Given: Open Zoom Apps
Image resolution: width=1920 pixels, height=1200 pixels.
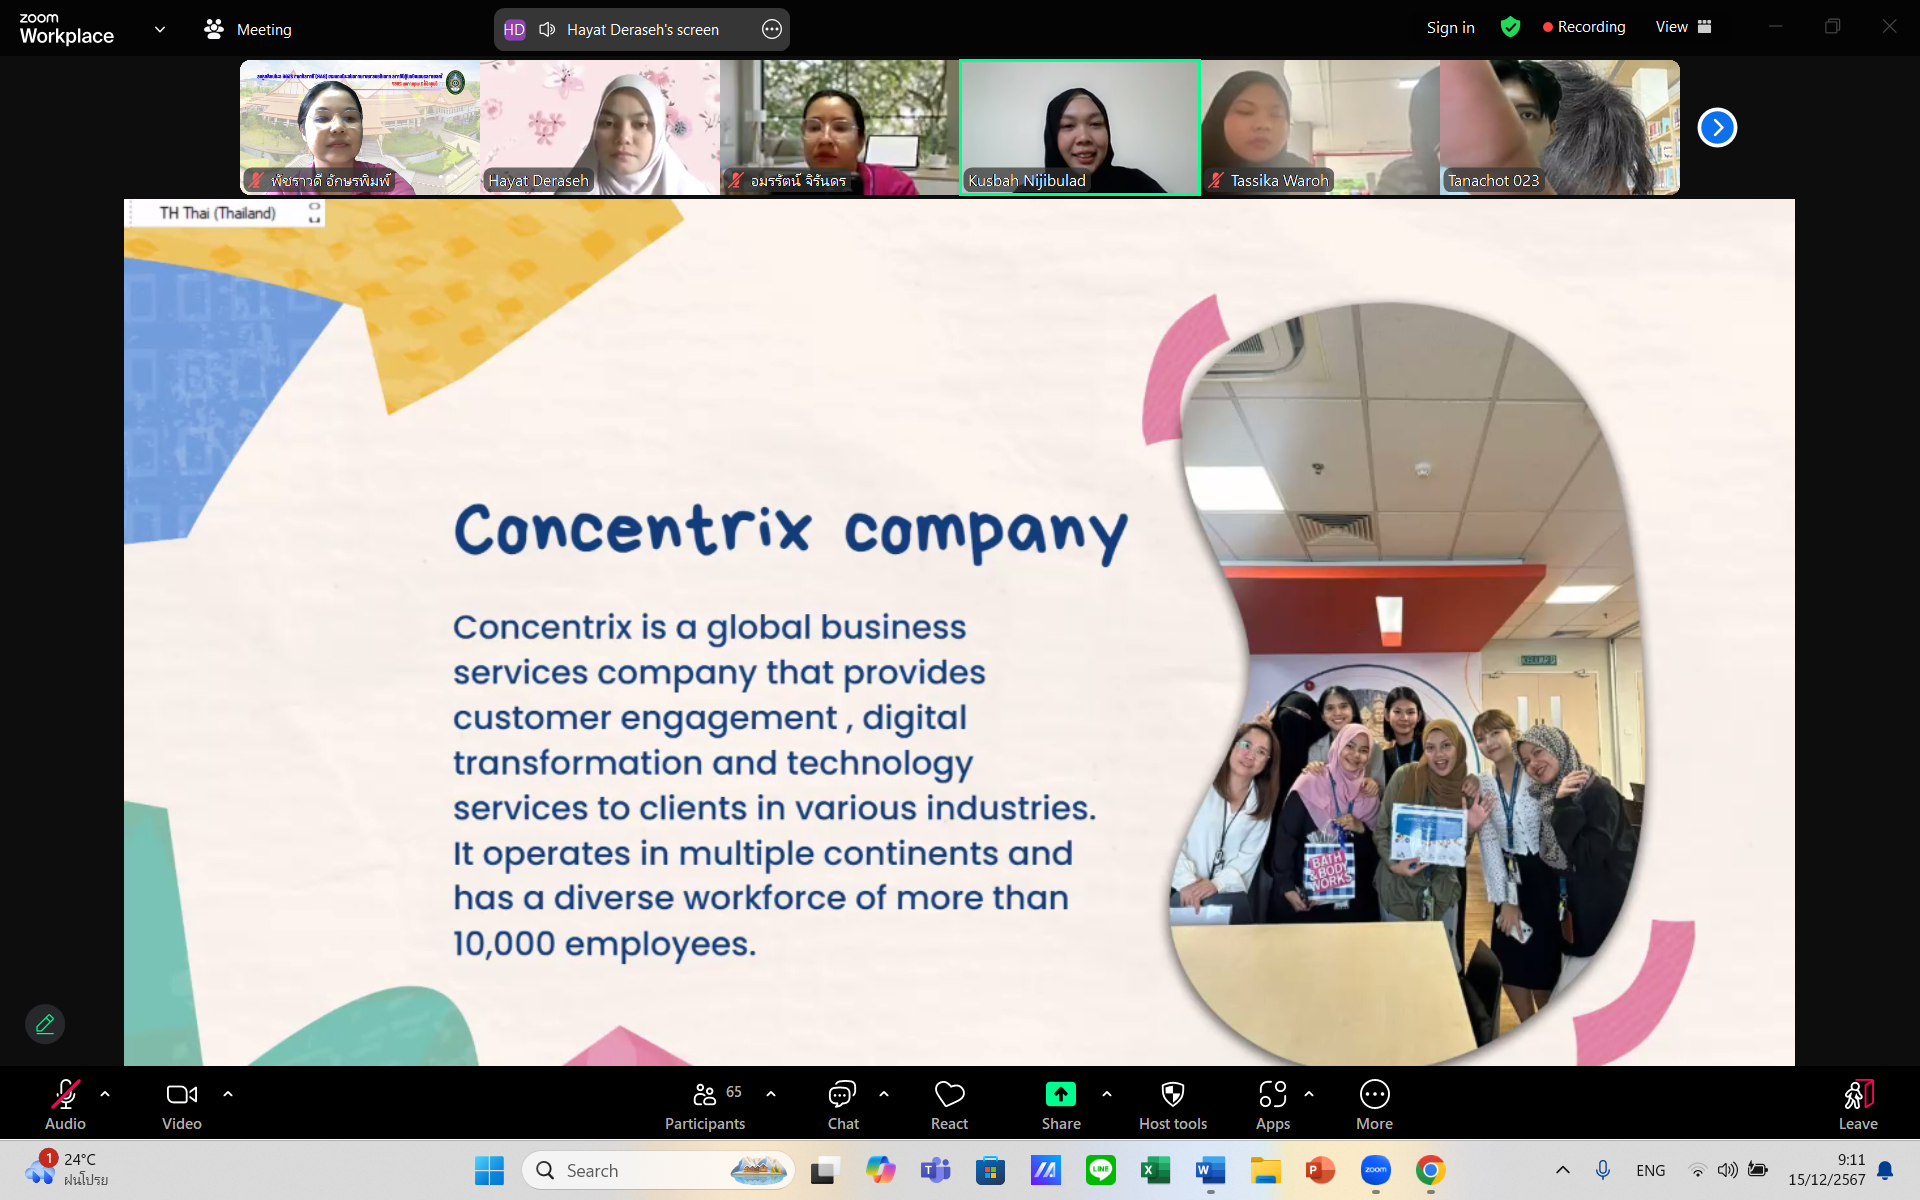Looking at the screenshot, I should pos(1273,1105).
